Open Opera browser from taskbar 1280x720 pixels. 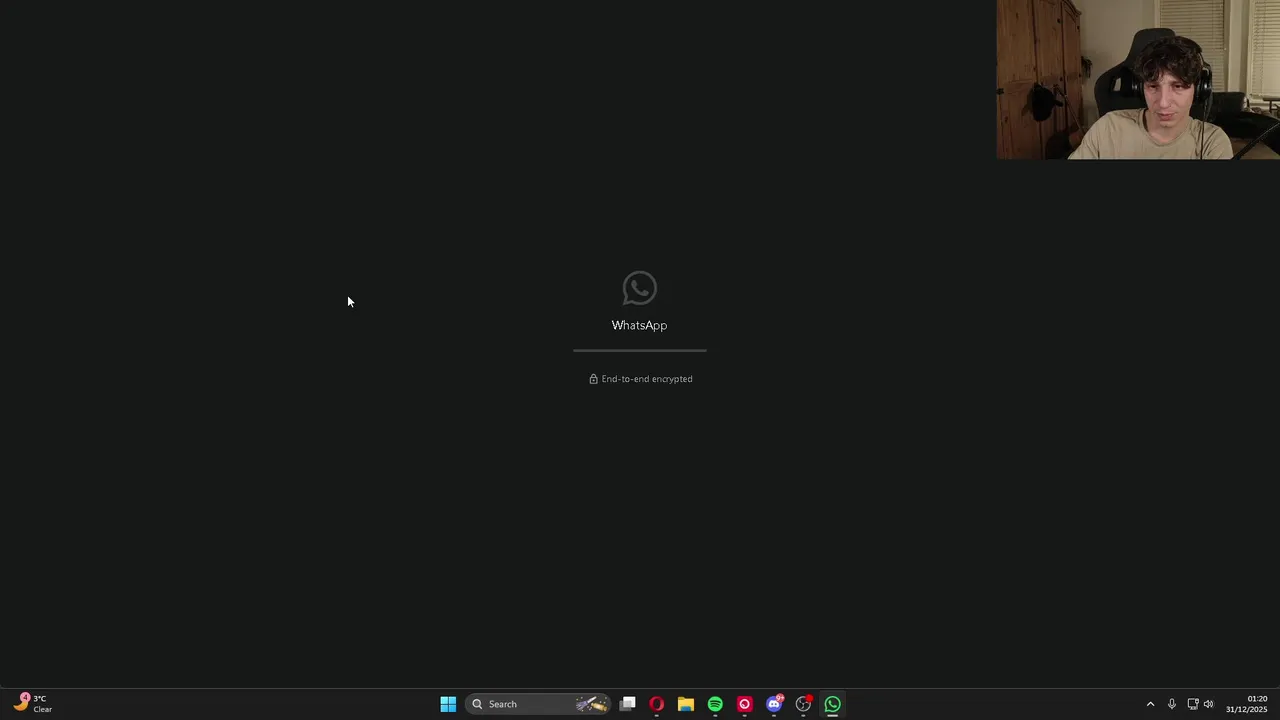[x=657, y=704]
